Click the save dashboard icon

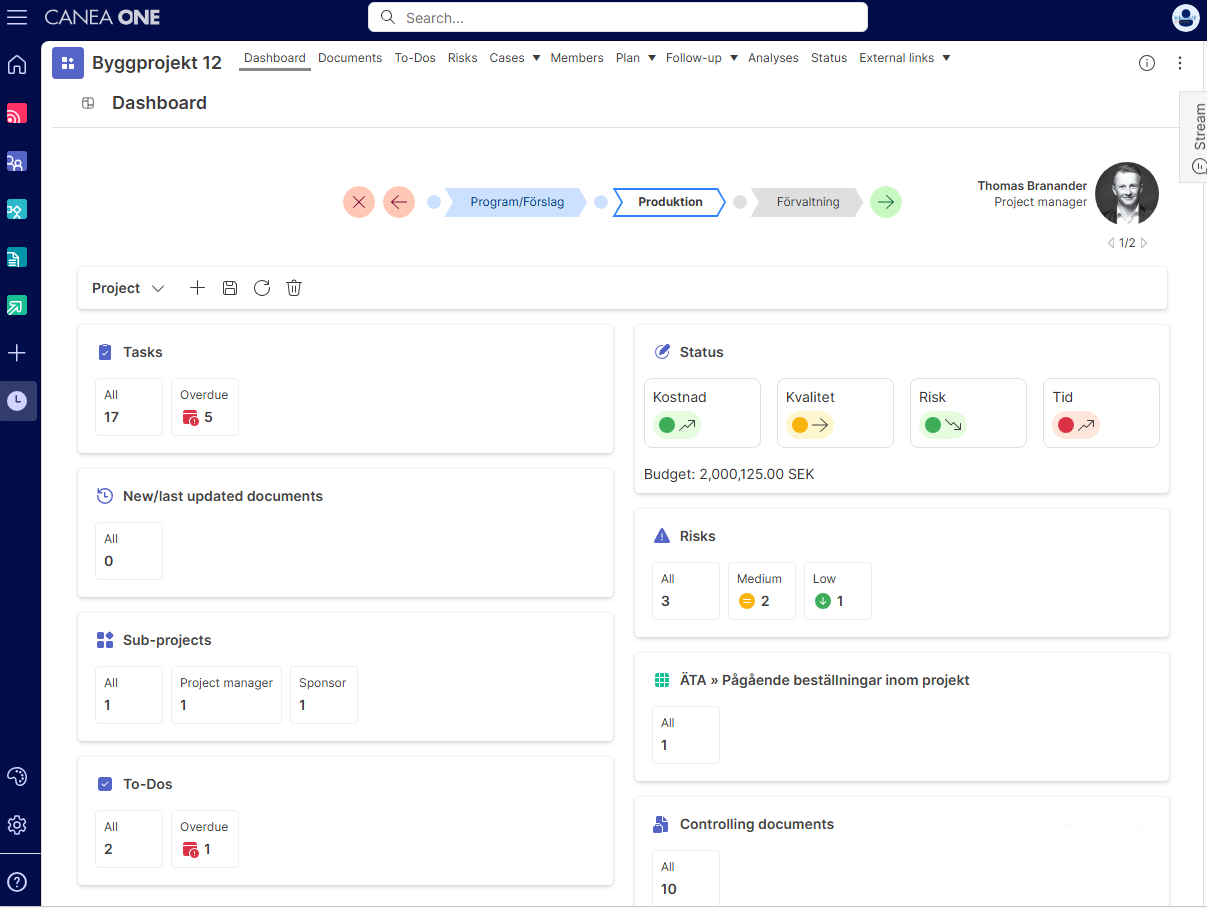(x=230, y=288)
